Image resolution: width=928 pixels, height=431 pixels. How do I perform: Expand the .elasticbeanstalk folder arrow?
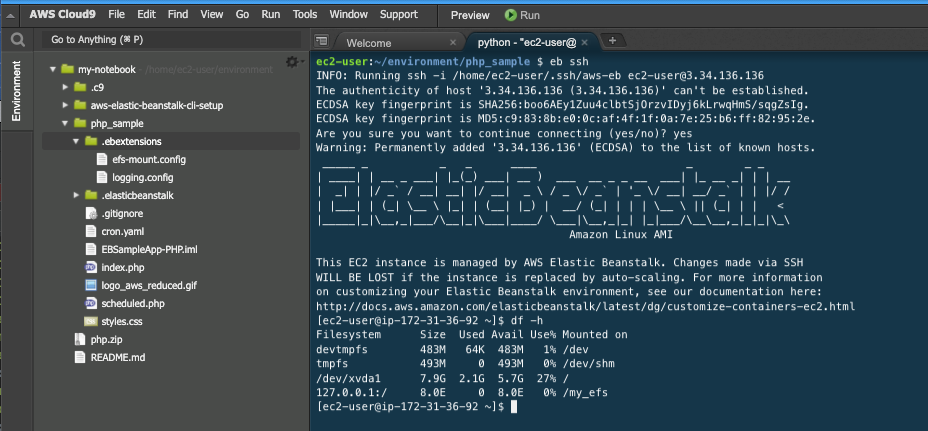pos(76,195)
